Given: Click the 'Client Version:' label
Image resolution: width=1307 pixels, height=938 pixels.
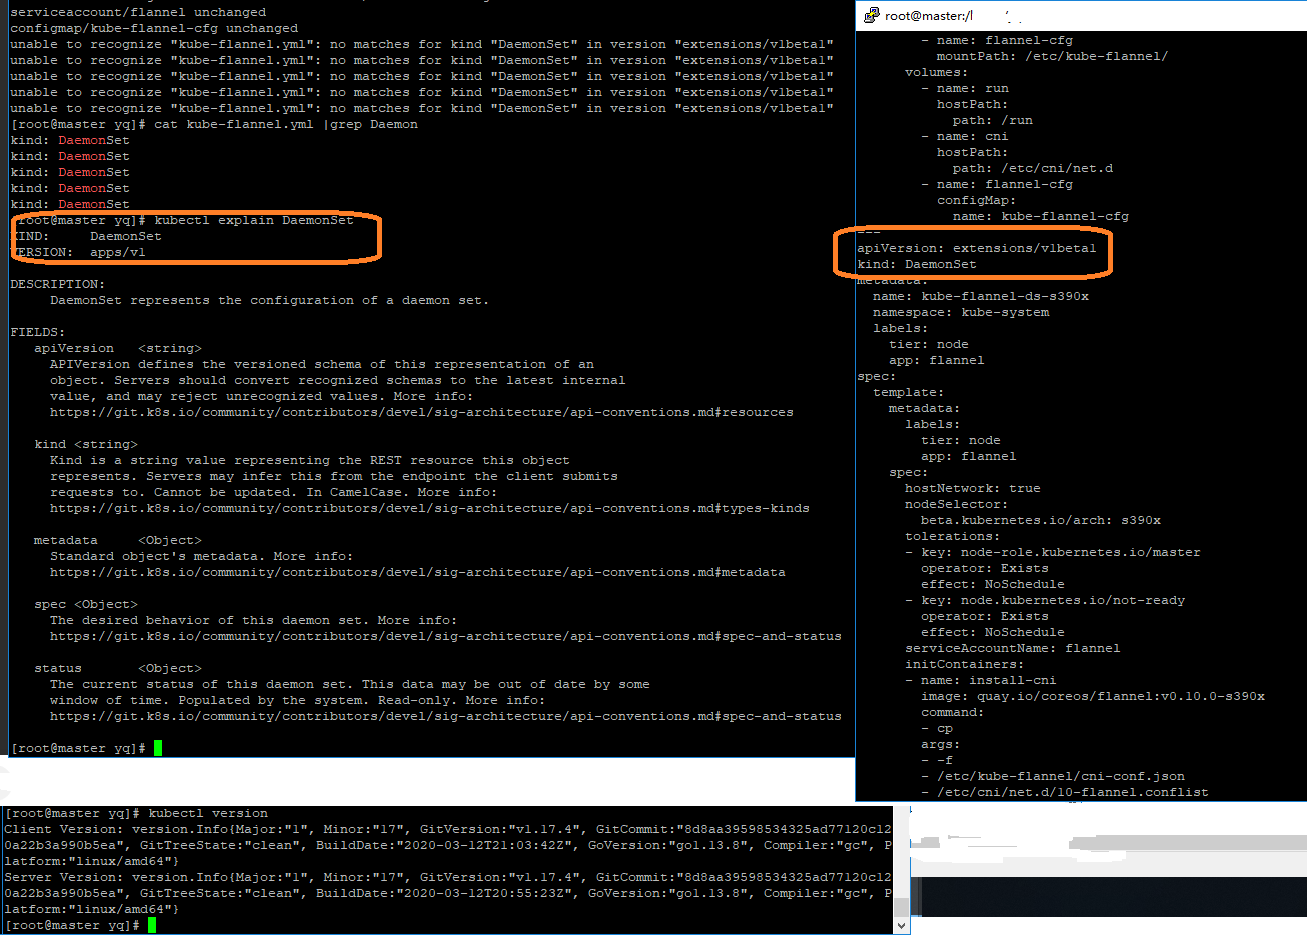Looking at the screenshot, I should pyautogui.click(x=64, y=829).
